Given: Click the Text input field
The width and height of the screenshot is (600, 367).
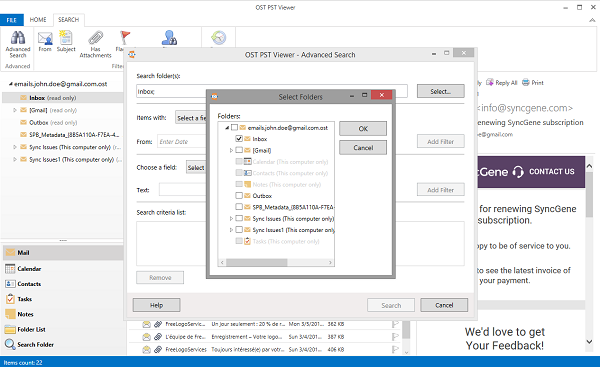Looking at the screenshot, I should [183, 190].
